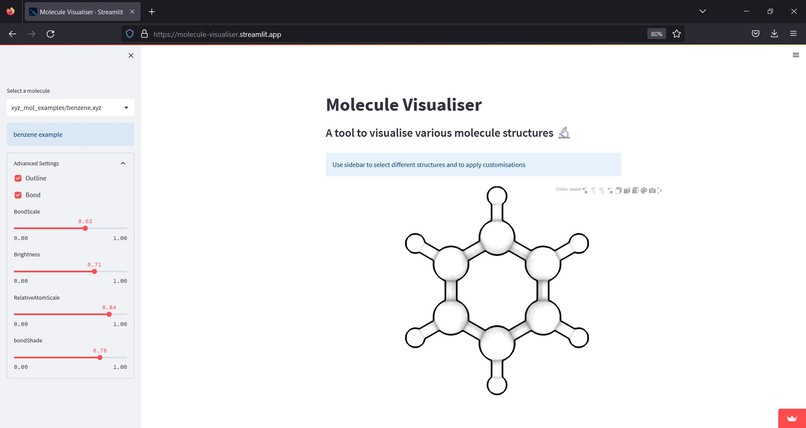Click the RelativeAtomScale label
The width and height of the screenshot is (806, 428).
[36, 297]
